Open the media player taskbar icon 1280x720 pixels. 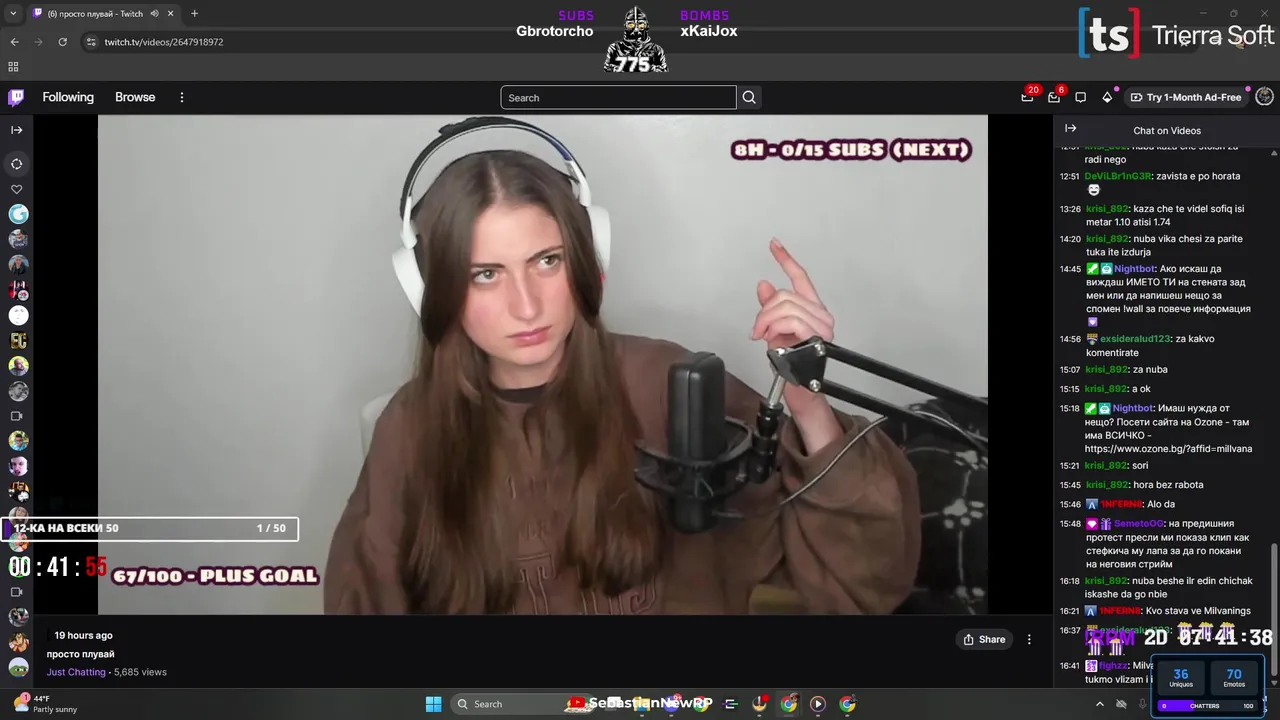[x=818, y=704]
